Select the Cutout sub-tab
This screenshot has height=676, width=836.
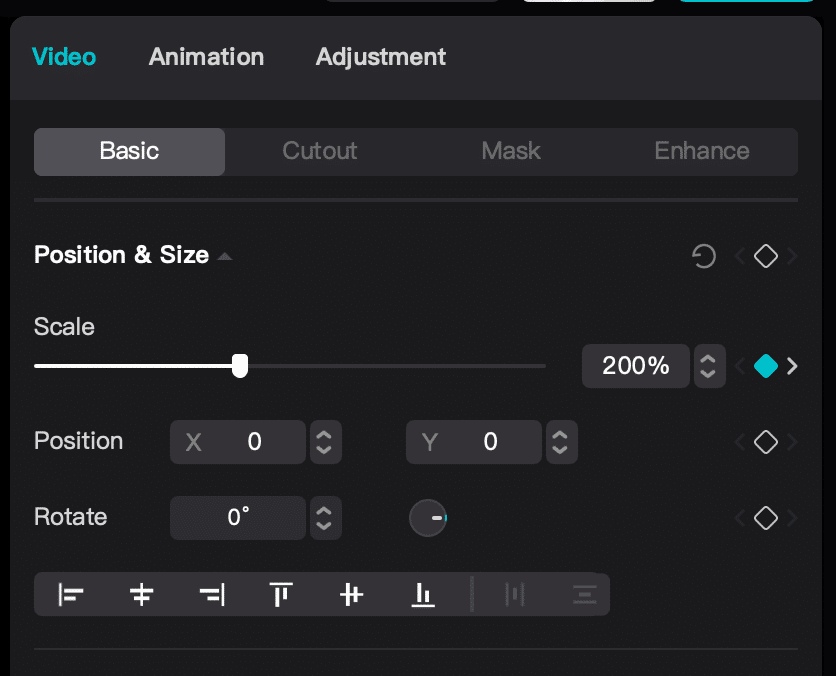(x=320, y=151)
